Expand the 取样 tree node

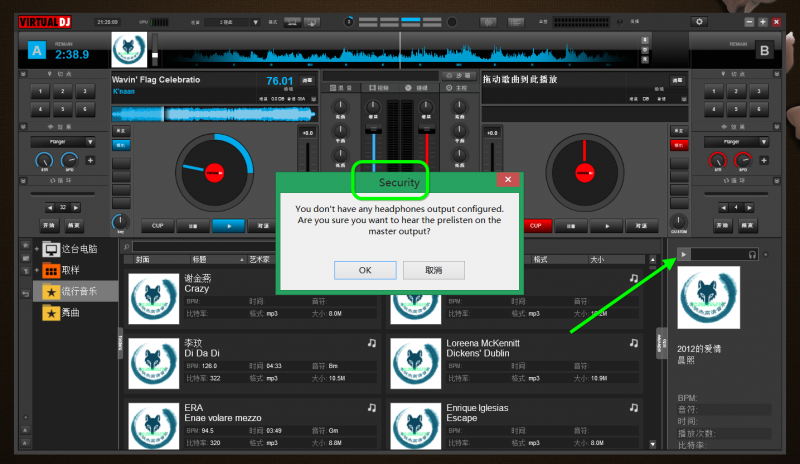coord(37,270)
